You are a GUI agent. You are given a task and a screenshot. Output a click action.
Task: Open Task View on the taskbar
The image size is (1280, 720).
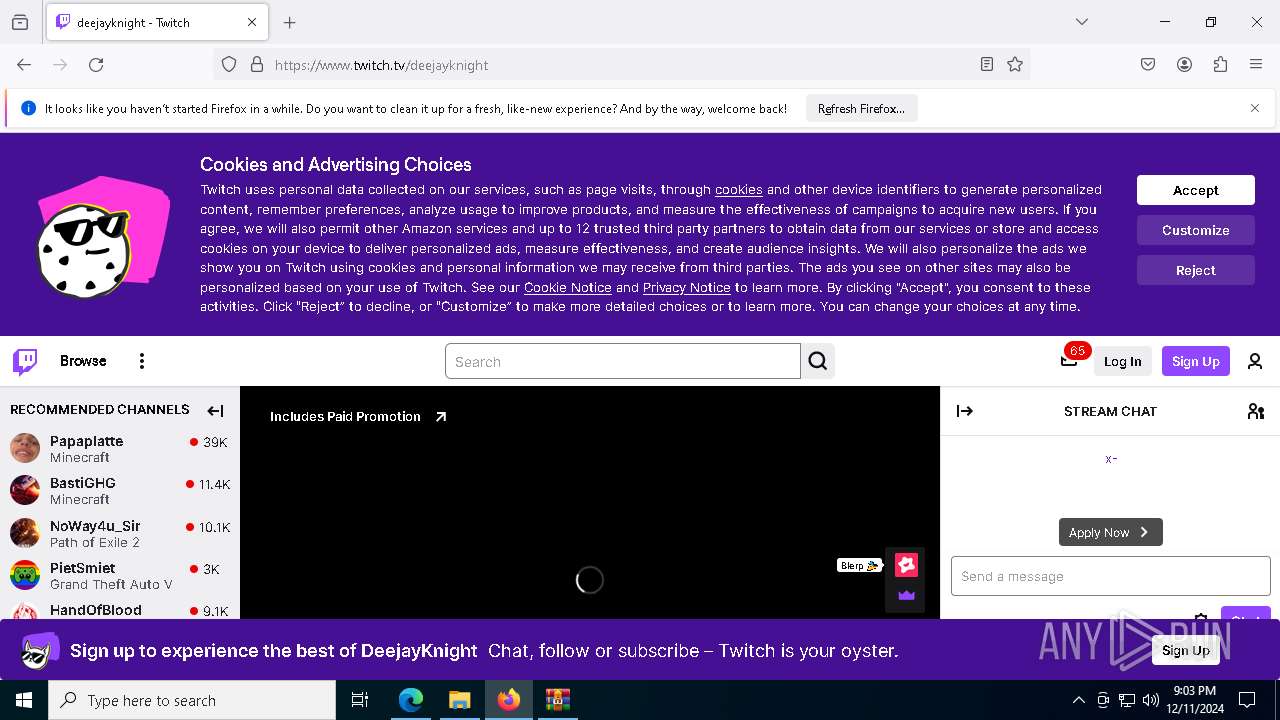[360, 700]
